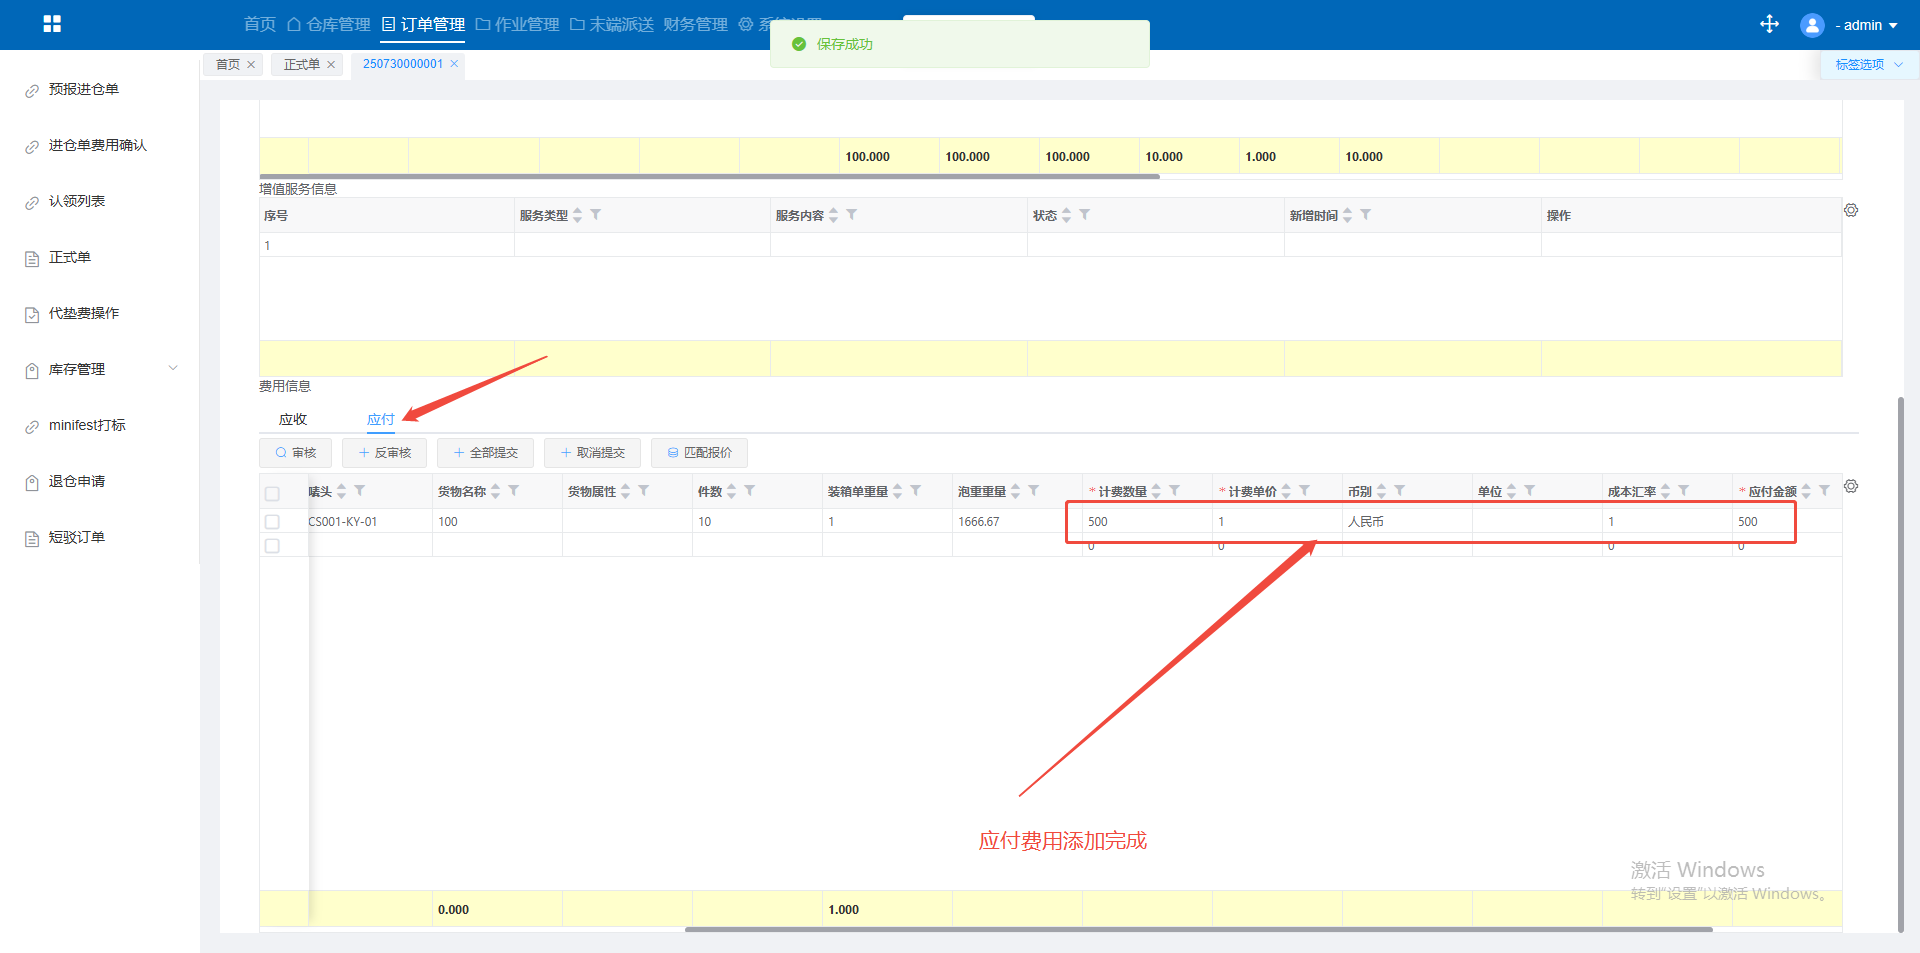Click the 反审核 button

(384, 453)
